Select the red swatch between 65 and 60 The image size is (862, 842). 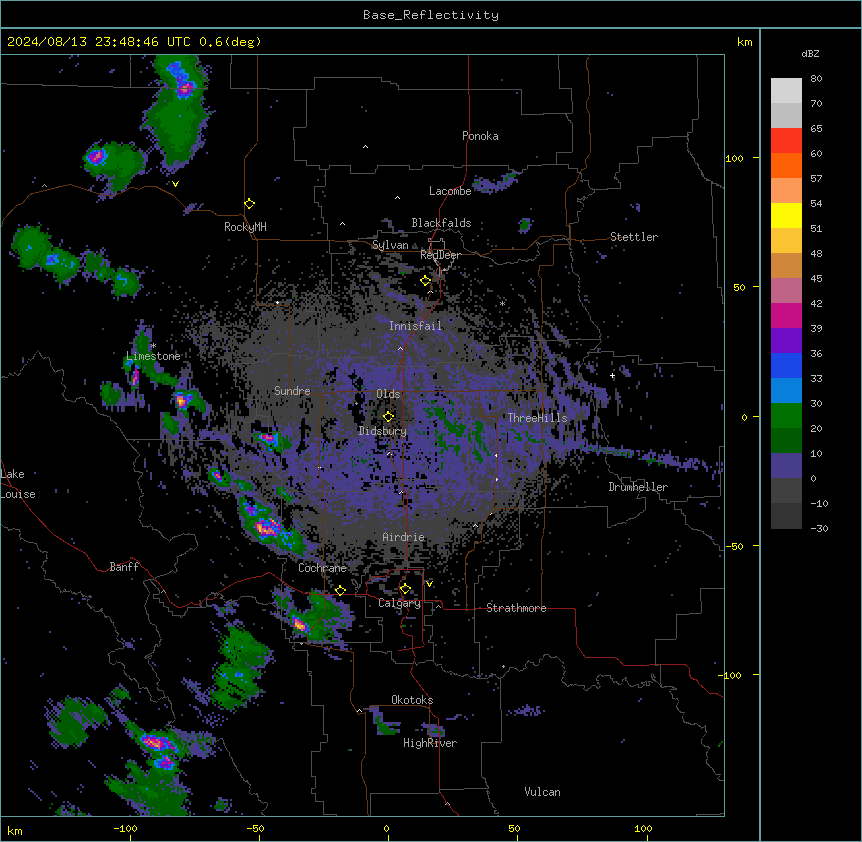(x=786, y=141)
